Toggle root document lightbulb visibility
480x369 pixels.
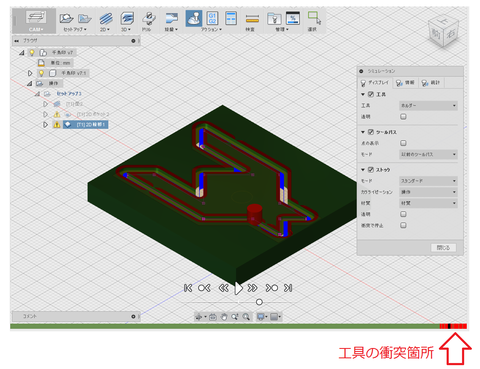click(x=32, y=53)
